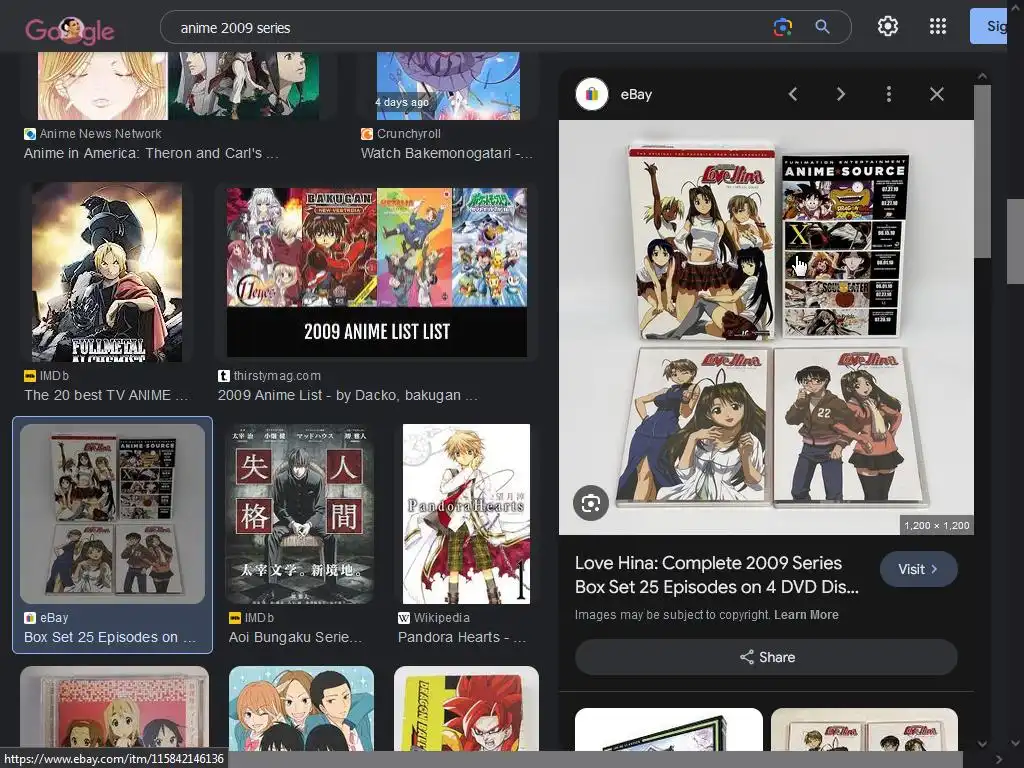The image size is (1024, 768).
Task: Select the eBay Love Hina box set thumbnail
Action: tap(112, 513)
